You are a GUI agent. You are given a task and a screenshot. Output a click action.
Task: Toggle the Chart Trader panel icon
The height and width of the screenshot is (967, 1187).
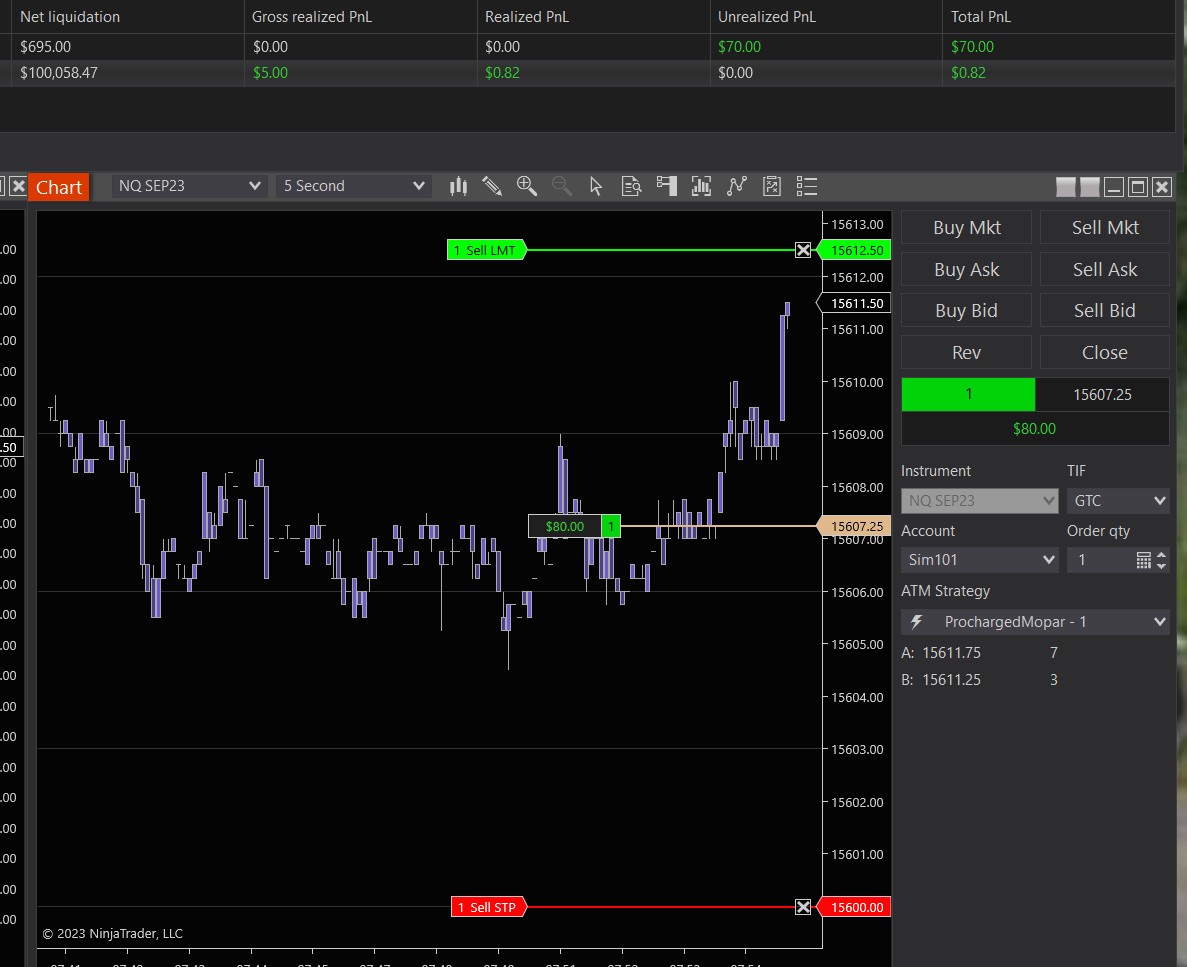coord(666,186)
